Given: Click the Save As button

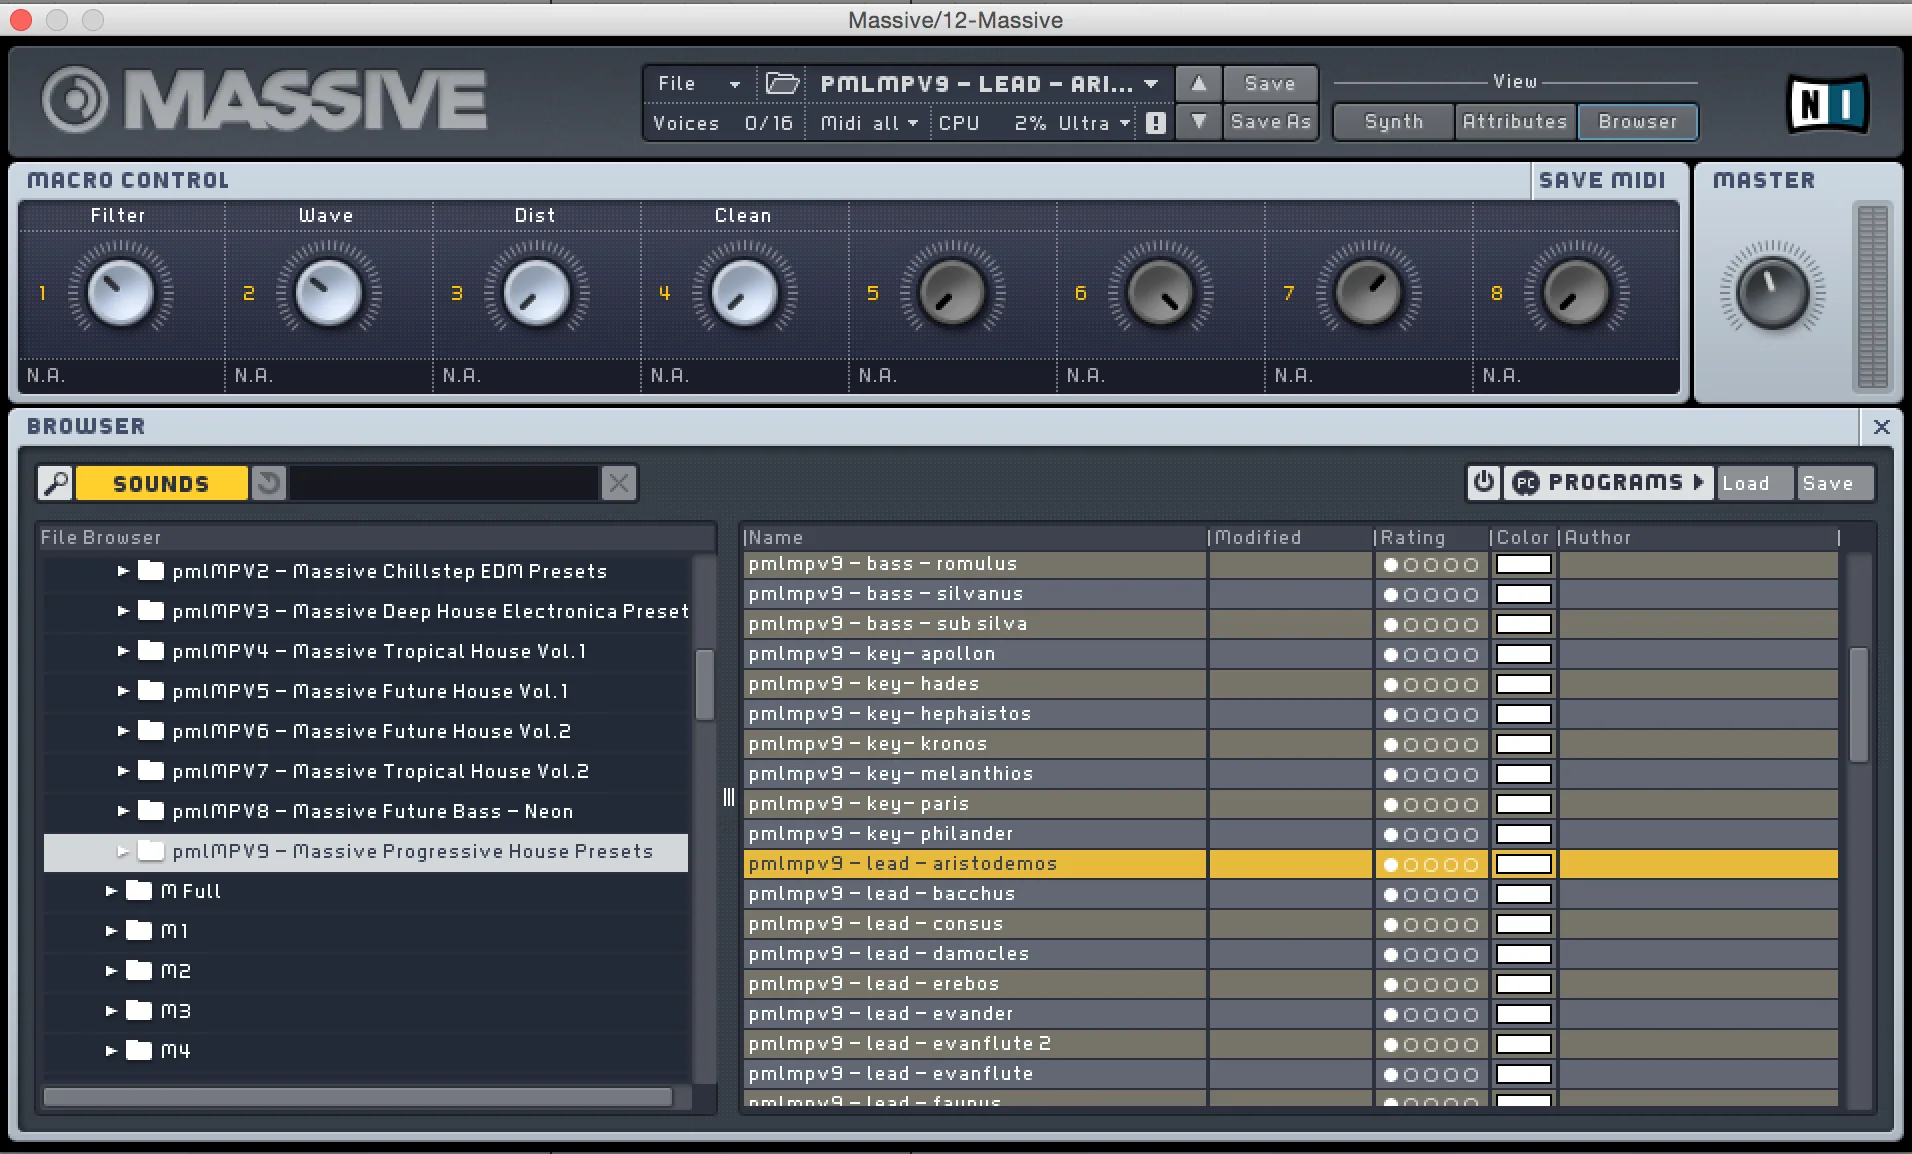Looking at the screenshot, I should pyautogui.click(x=1270, y=122).
